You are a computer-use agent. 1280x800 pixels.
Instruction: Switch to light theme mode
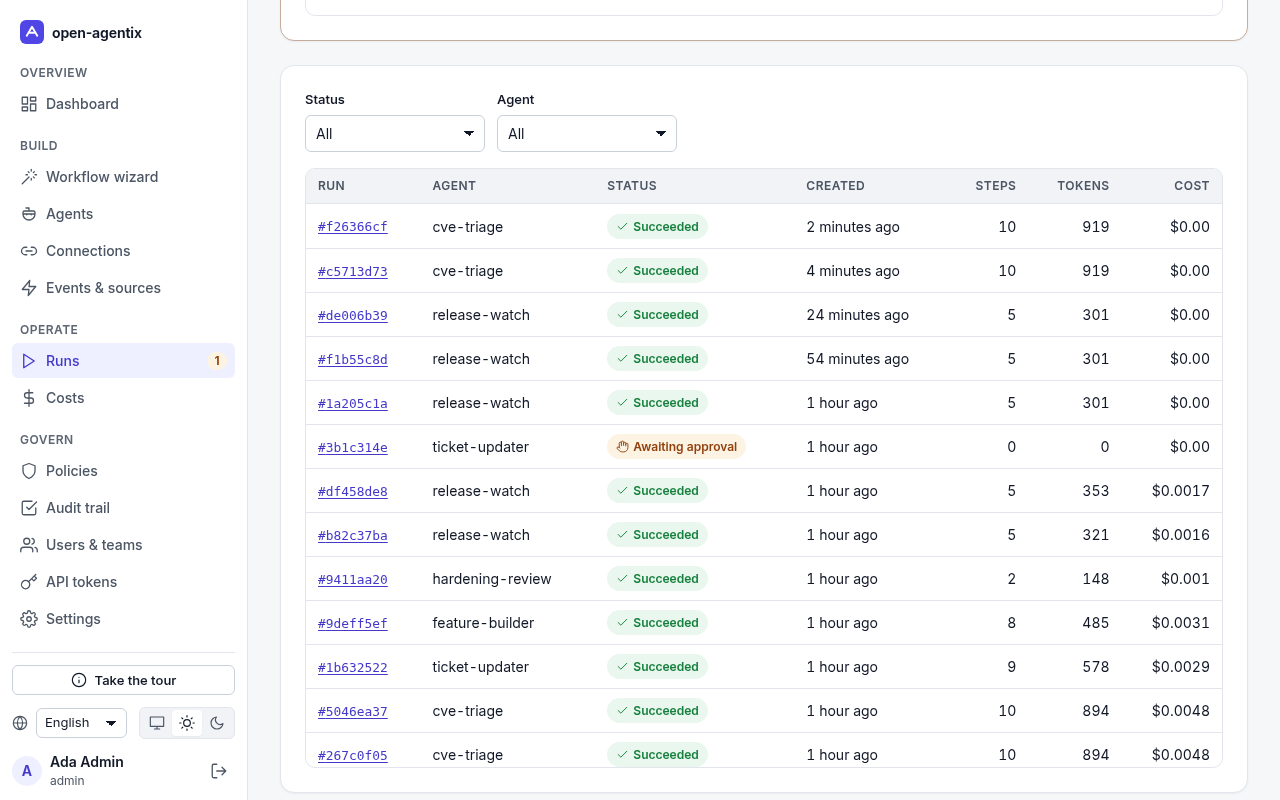187,723
